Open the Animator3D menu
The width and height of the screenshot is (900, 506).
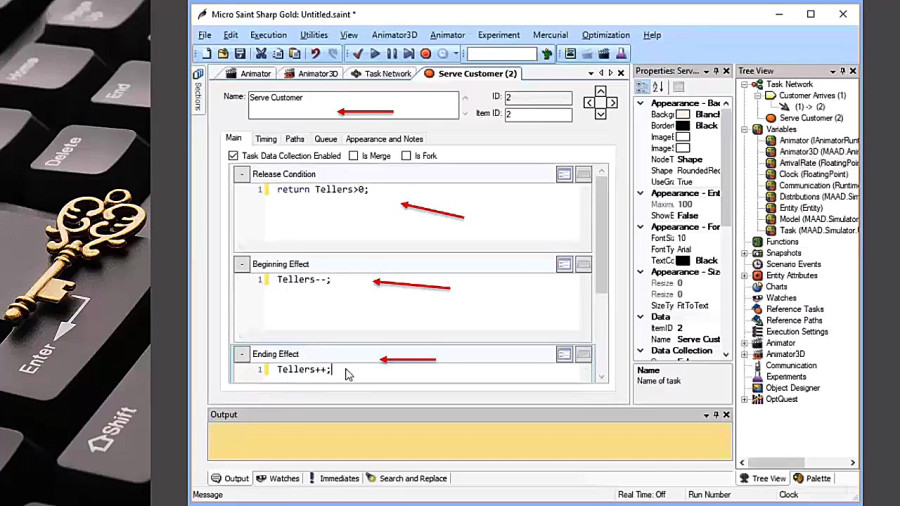(x=394, y=35)
